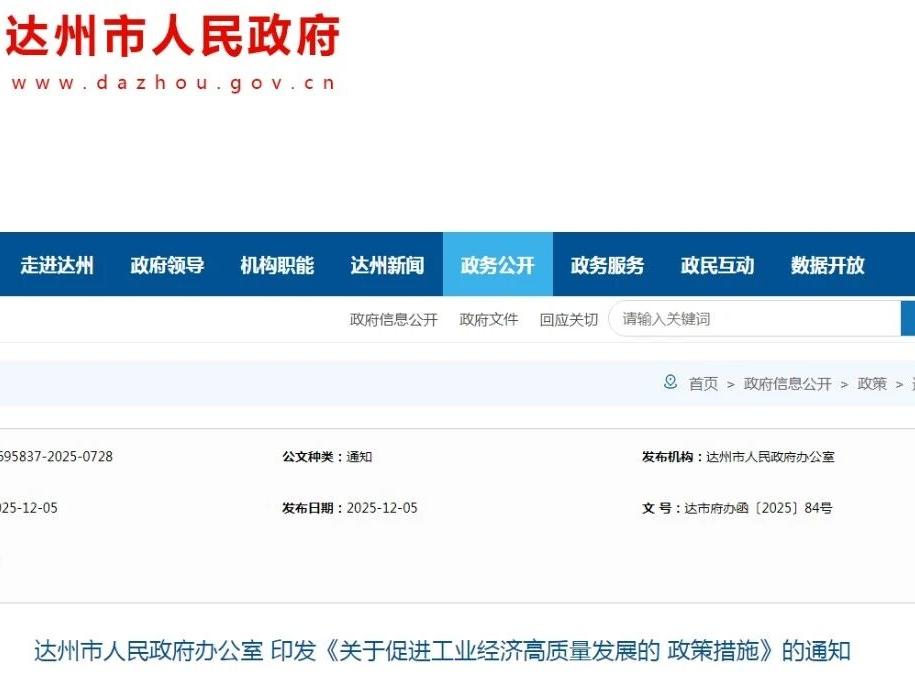Screen dimensions: 915x686
Task: Open the 政府领导 navigation menu
Action: 167,265
